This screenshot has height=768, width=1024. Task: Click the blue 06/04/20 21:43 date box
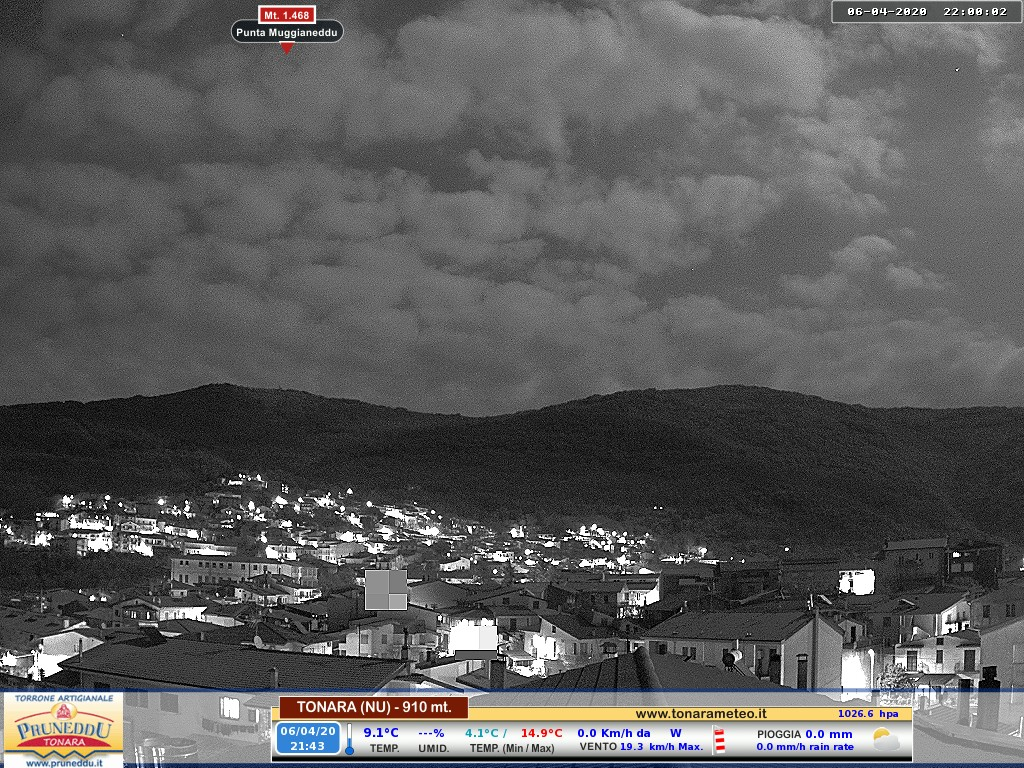[x=307, y=738]
